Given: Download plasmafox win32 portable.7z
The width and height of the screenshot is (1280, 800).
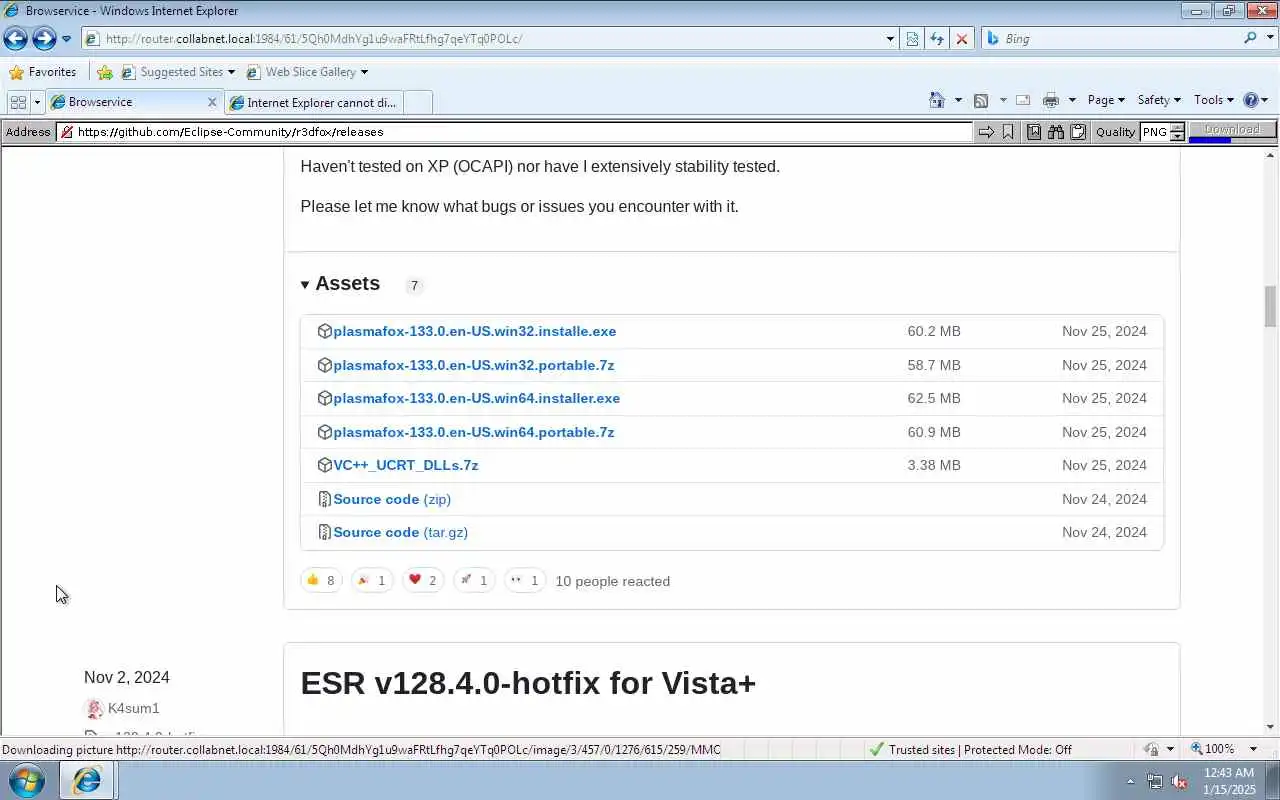Looking at the screenshot, I should pyautogui.click(x=473, y=365).
